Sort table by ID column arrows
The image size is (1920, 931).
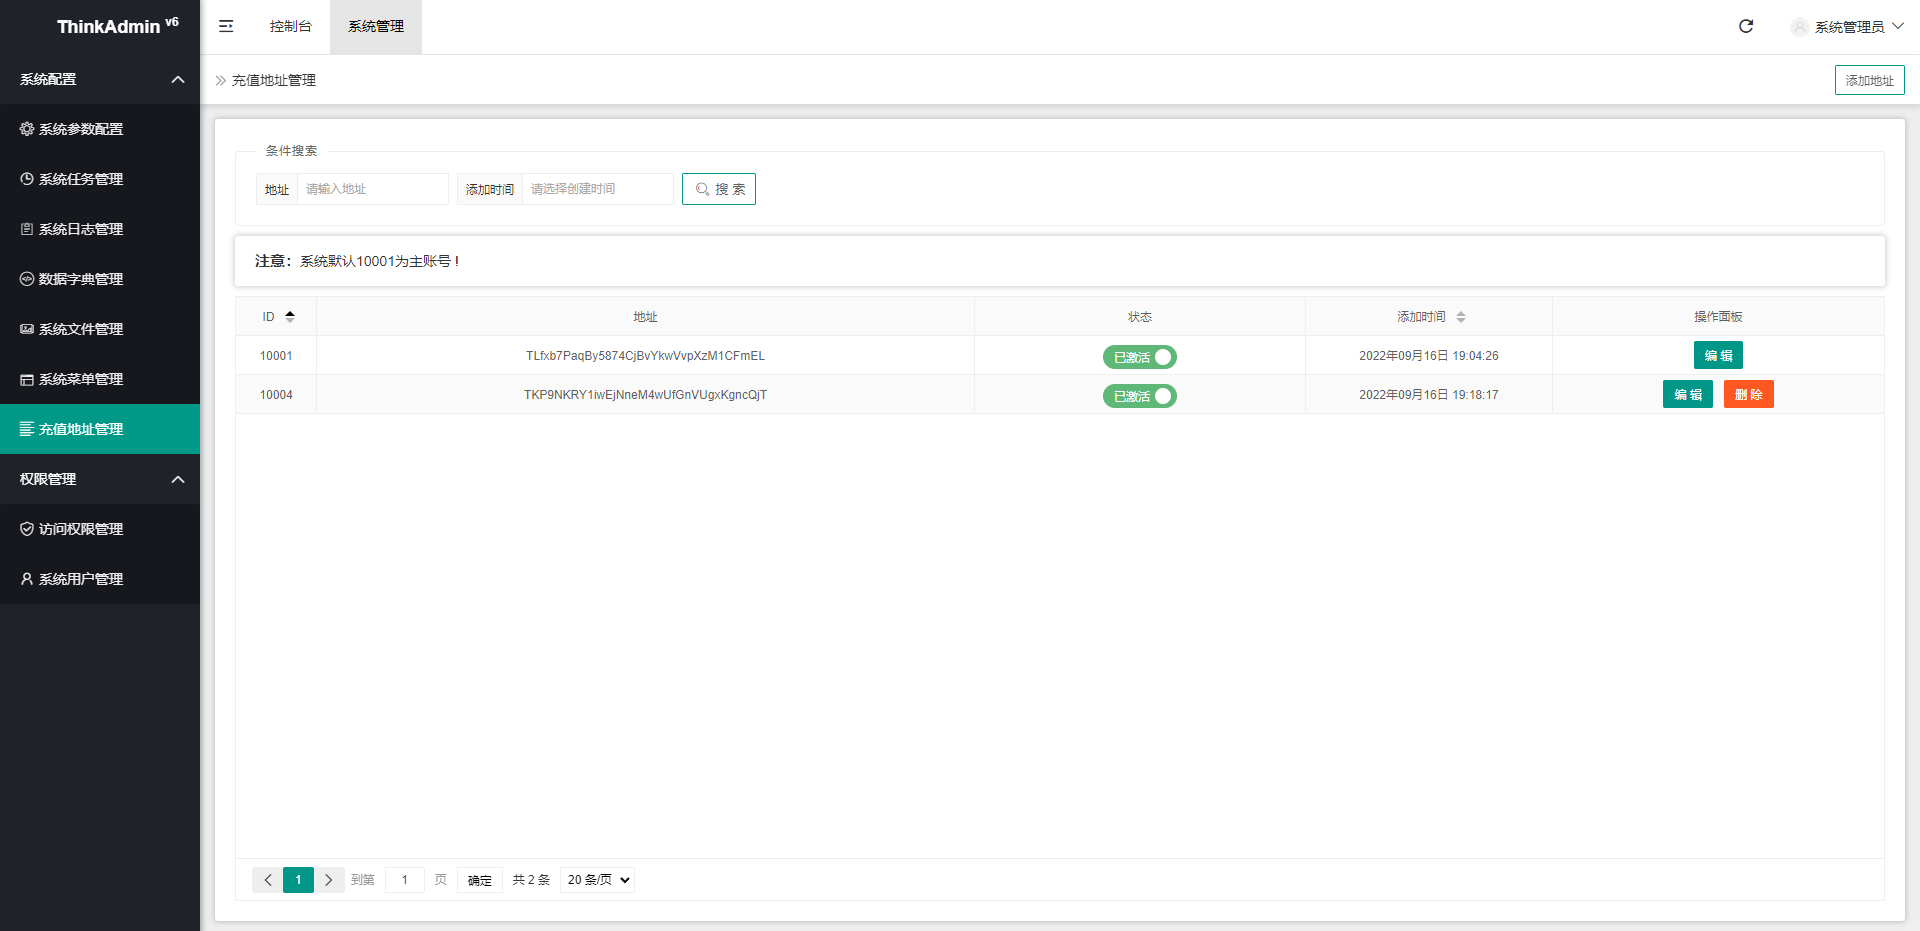tap(290, 316)
